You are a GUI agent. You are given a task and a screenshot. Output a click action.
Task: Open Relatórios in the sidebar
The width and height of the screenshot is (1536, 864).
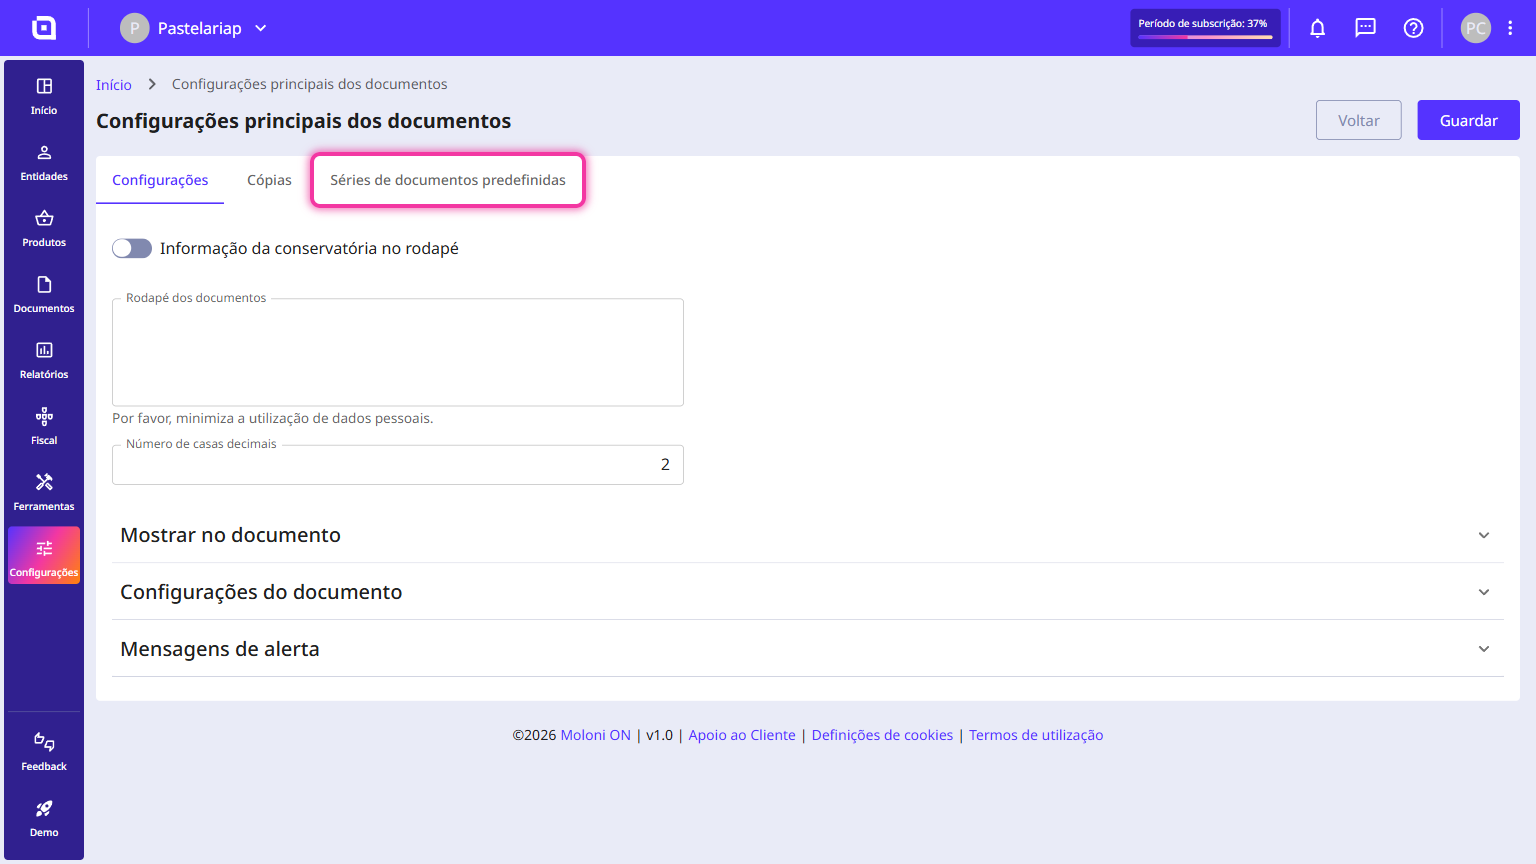point(44,360)
